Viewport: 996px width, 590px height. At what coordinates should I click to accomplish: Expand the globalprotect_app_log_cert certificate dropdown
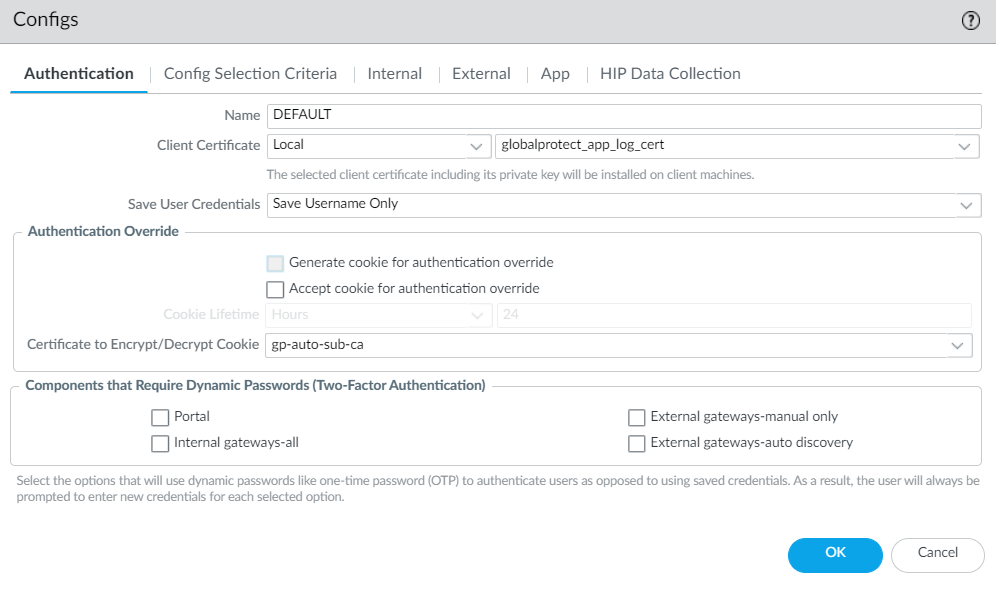coord(736,146)
